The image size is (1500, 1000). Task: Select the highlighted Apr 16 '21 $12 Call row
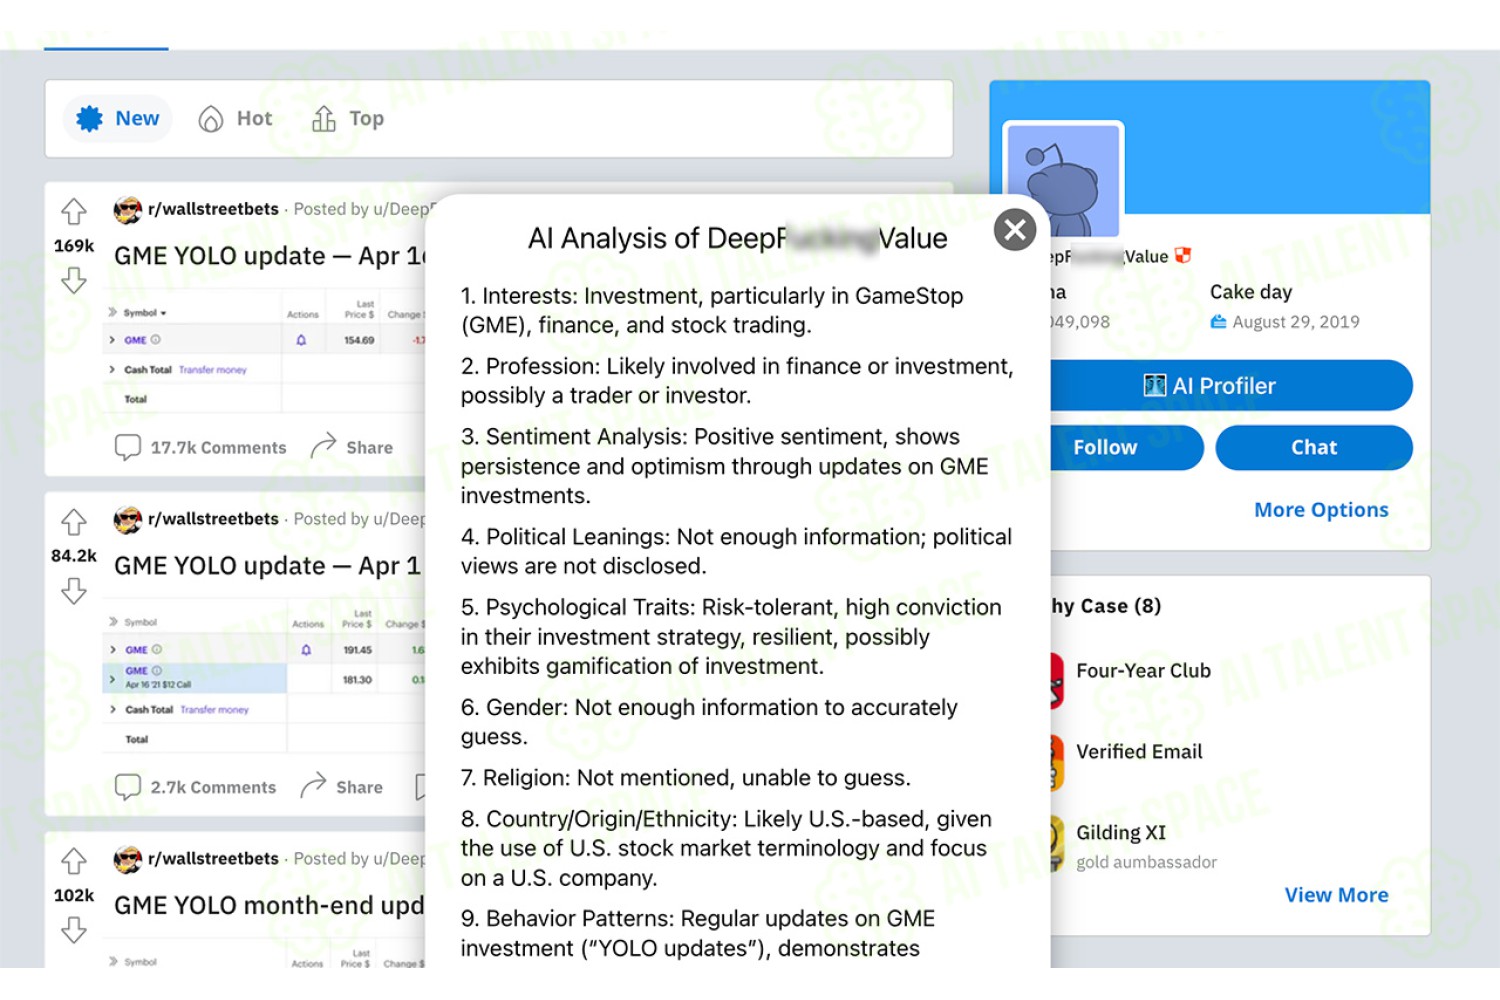(x=195, y=678)
